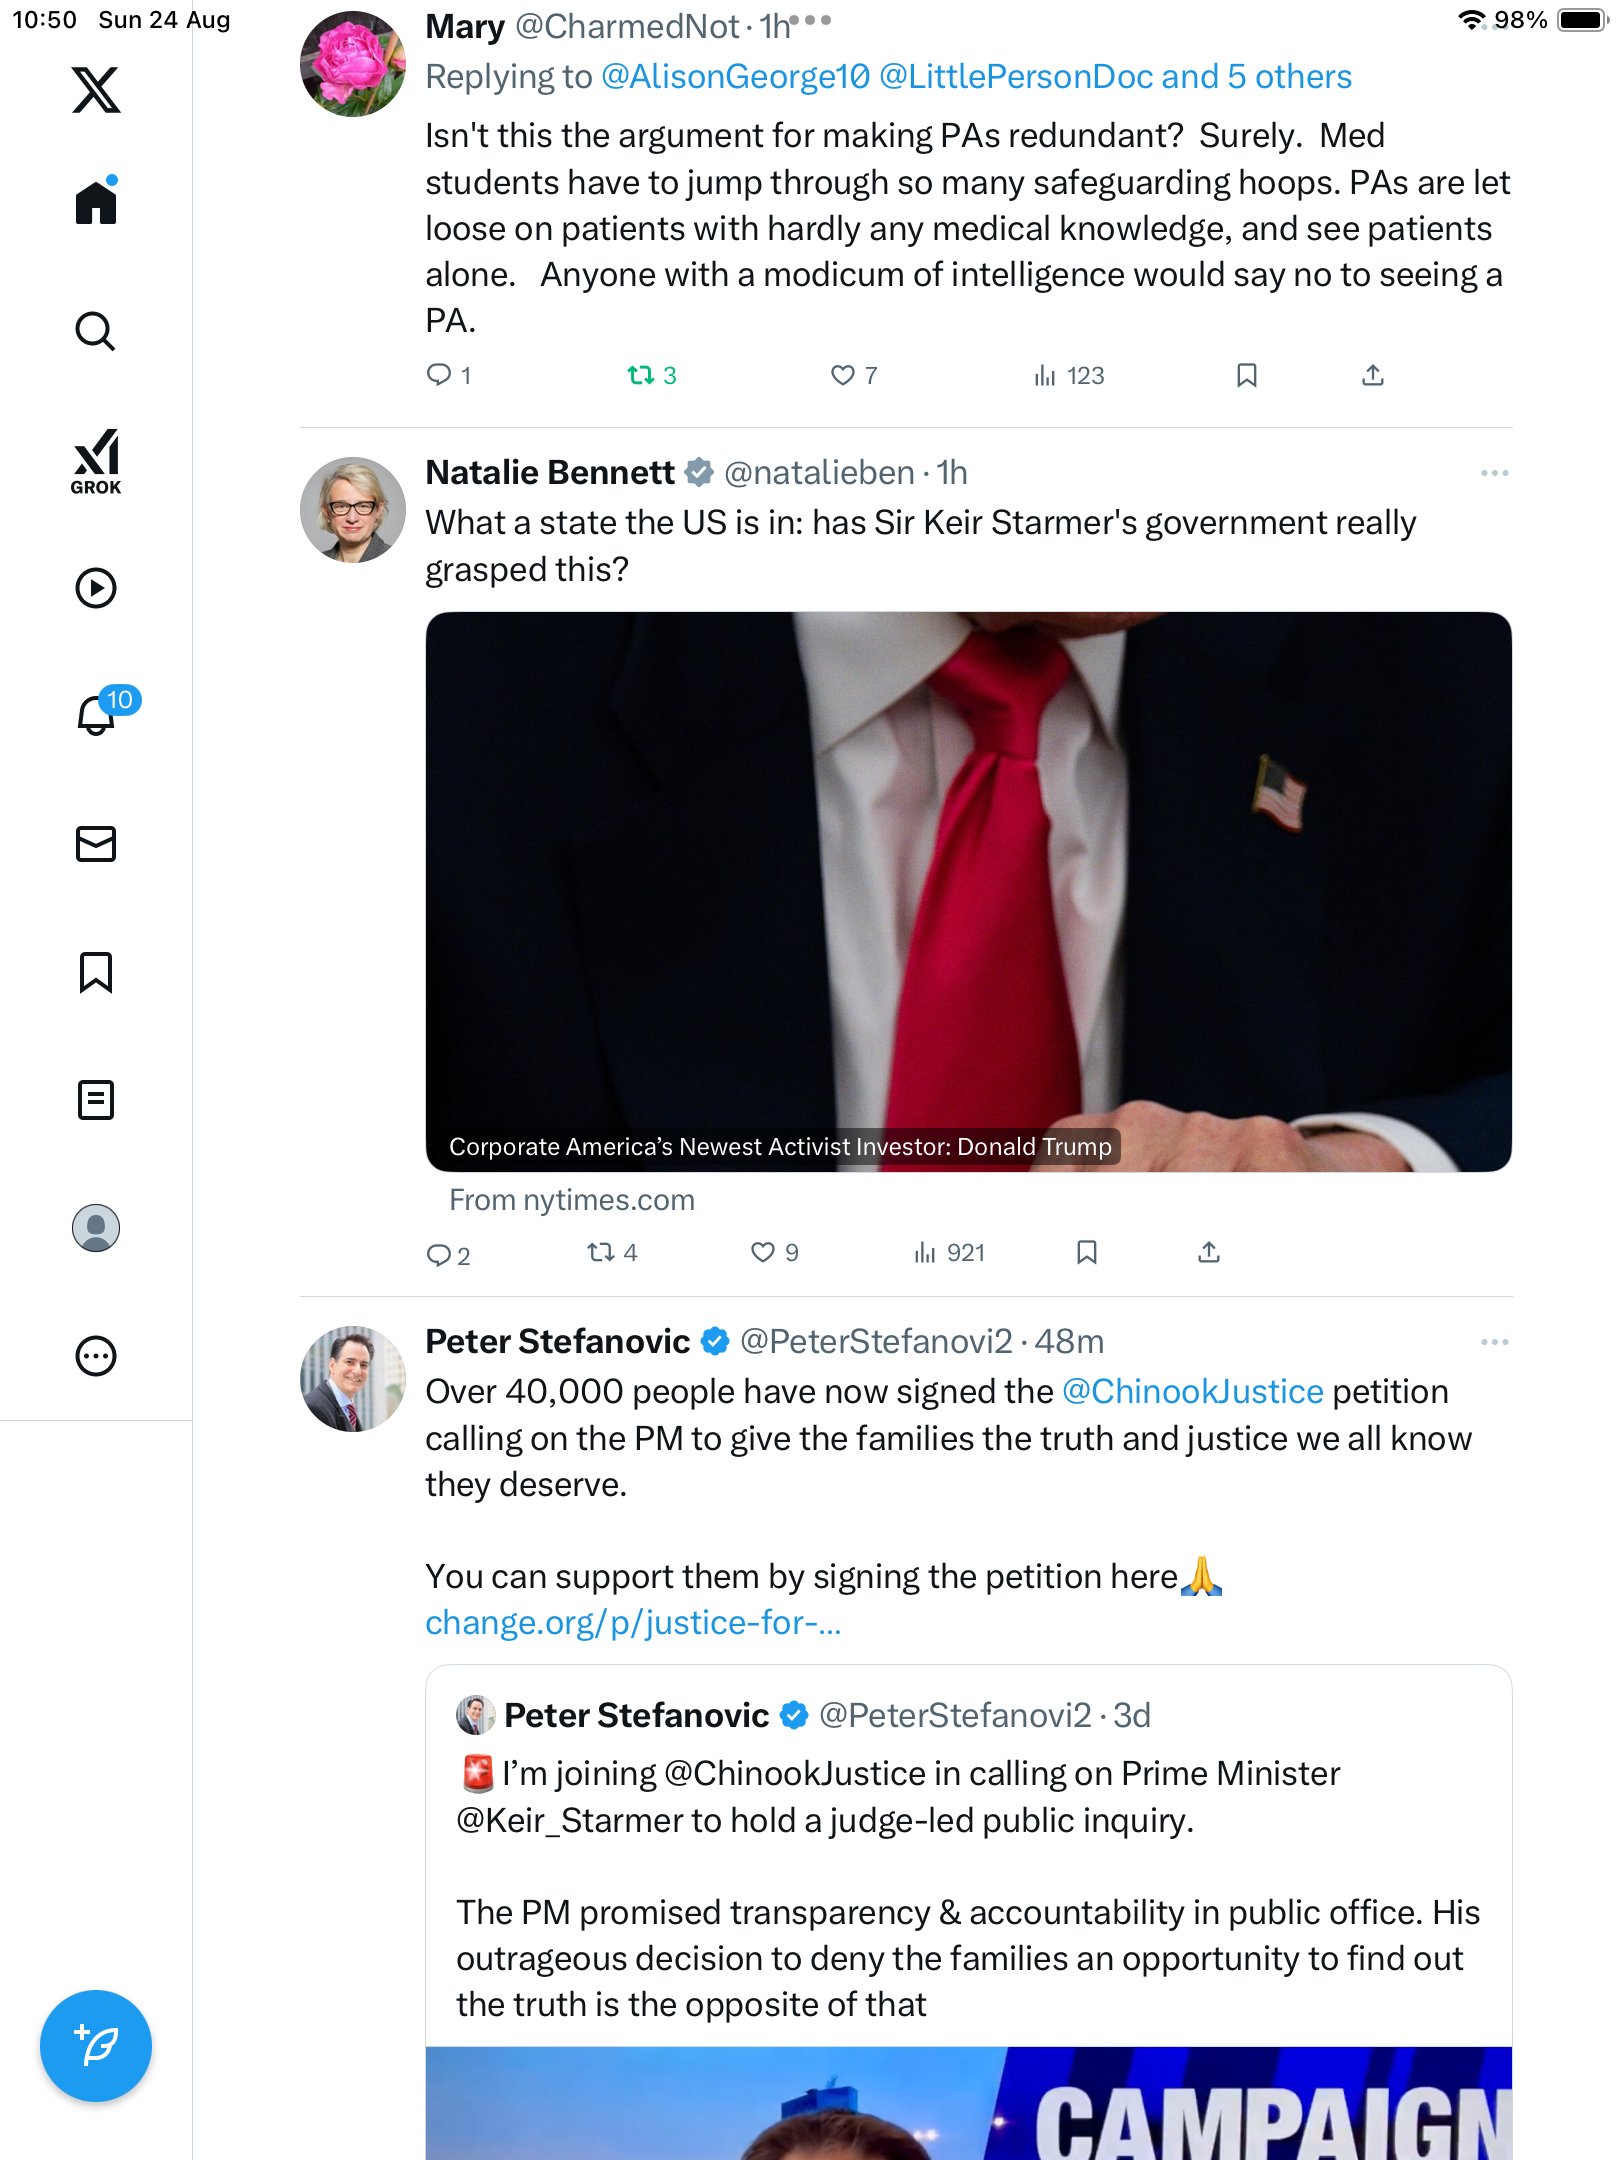Share Natalie Bennett's post
Image resolution: width=1620 pixels, height=2160 pixels.
click(x=1209, y=1252)
